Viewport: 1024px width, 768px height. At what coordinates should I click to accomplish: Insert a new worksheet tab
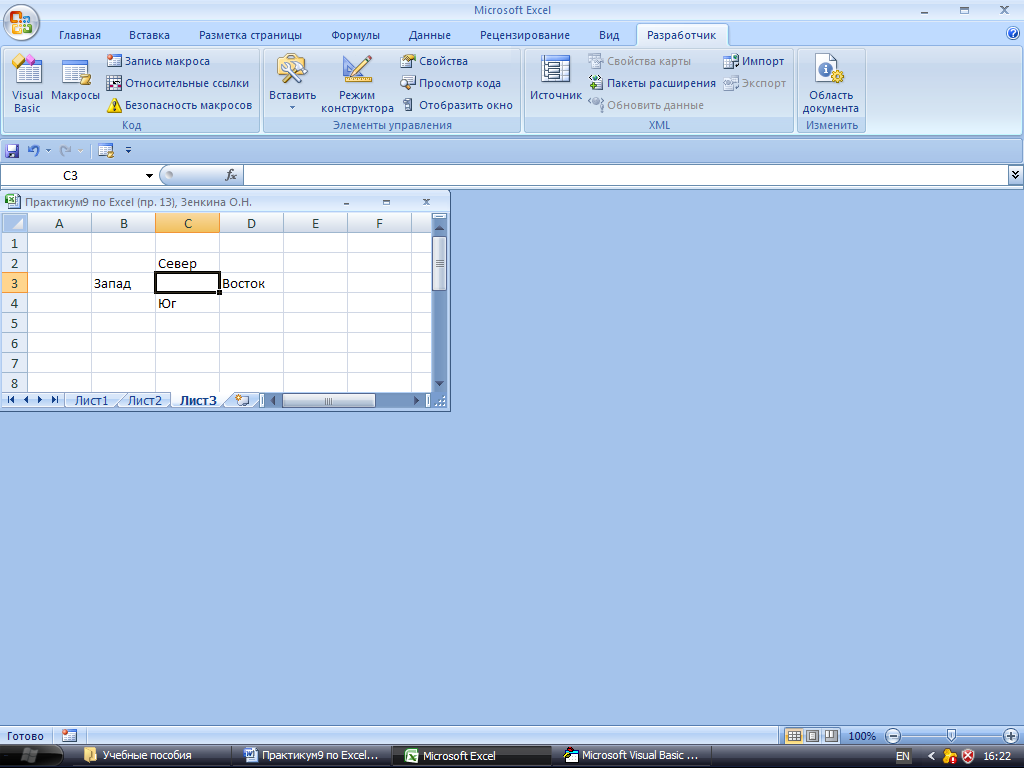(x=242, y=400)
